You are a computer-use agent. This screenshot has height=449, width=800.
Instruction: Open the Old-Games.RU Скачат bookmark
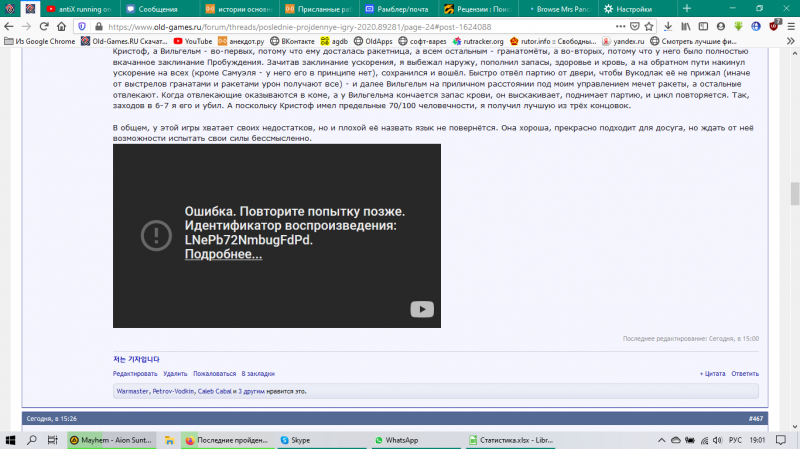coord(124,41)
